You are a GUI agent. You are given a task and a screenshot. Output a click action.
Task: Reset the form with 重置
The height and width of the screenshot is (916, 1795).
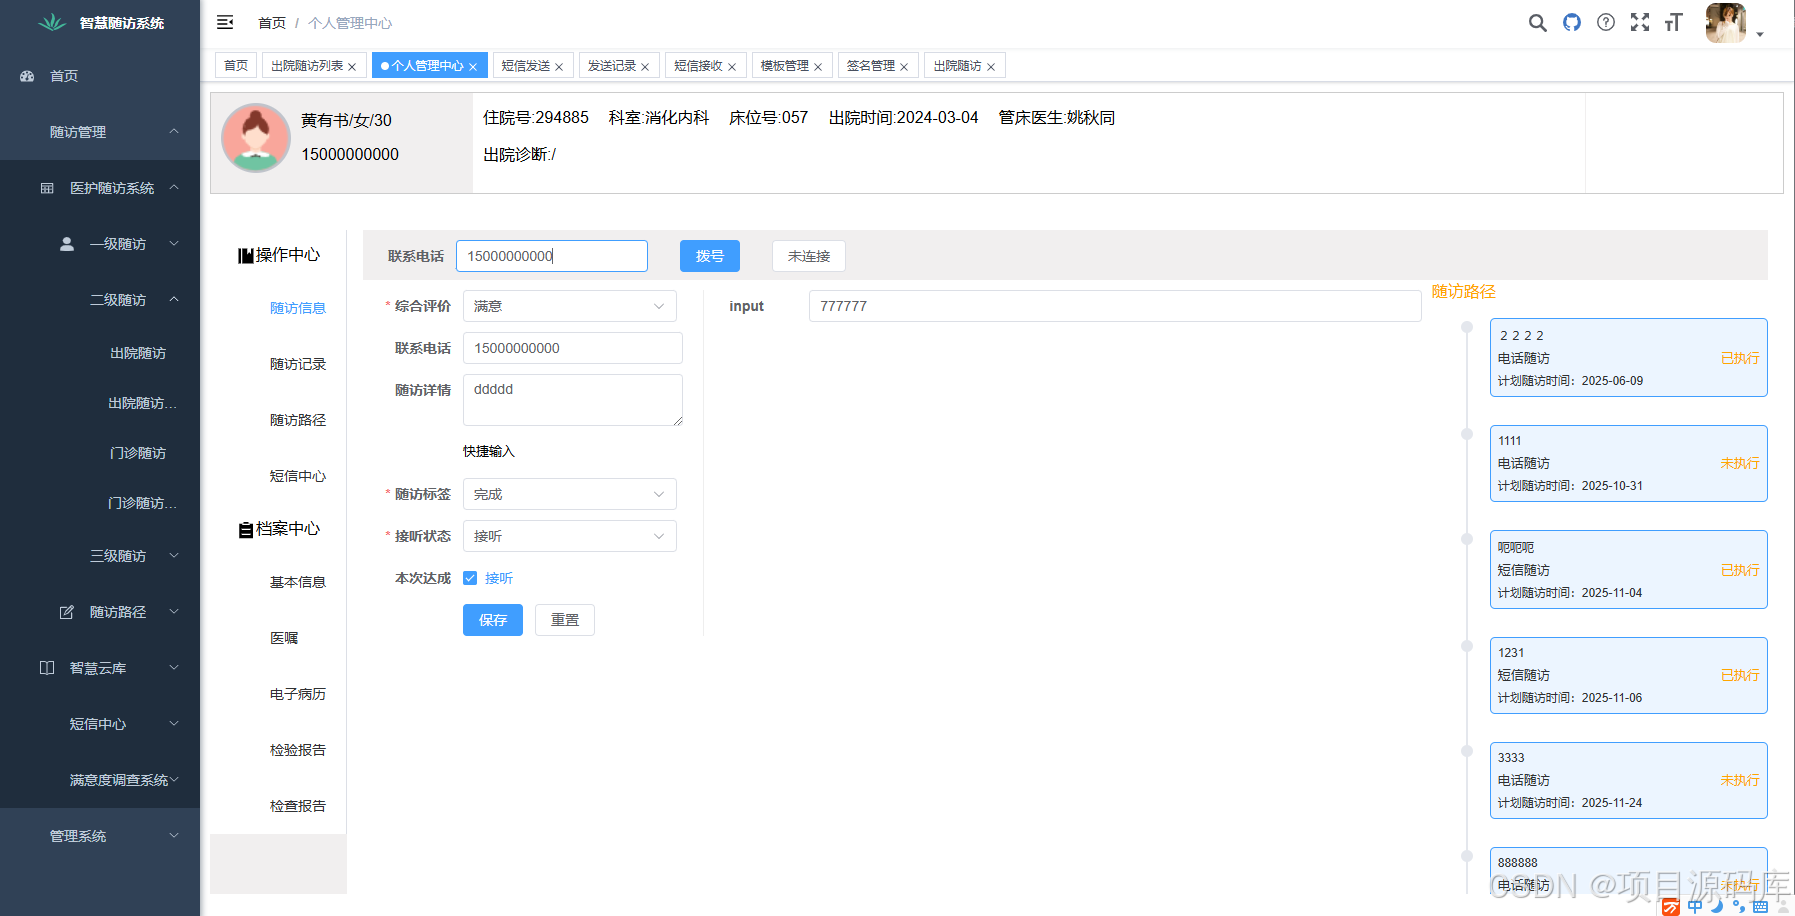565,620
